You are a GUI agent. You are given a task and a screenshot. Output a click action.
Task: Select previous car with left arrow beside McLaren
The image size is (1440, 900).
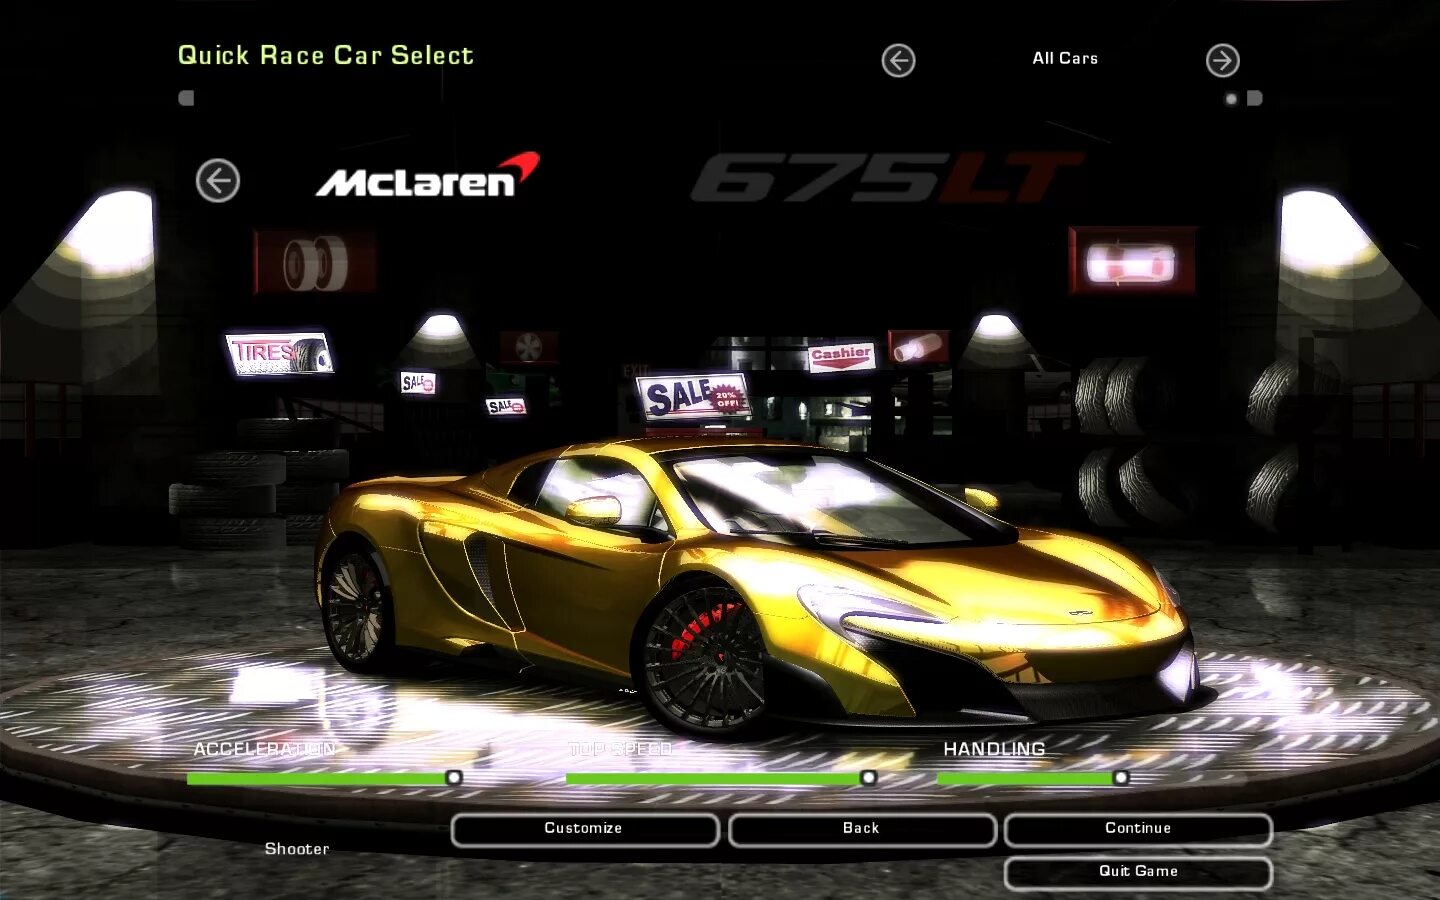pyautogui.click(x=218, y=181)
